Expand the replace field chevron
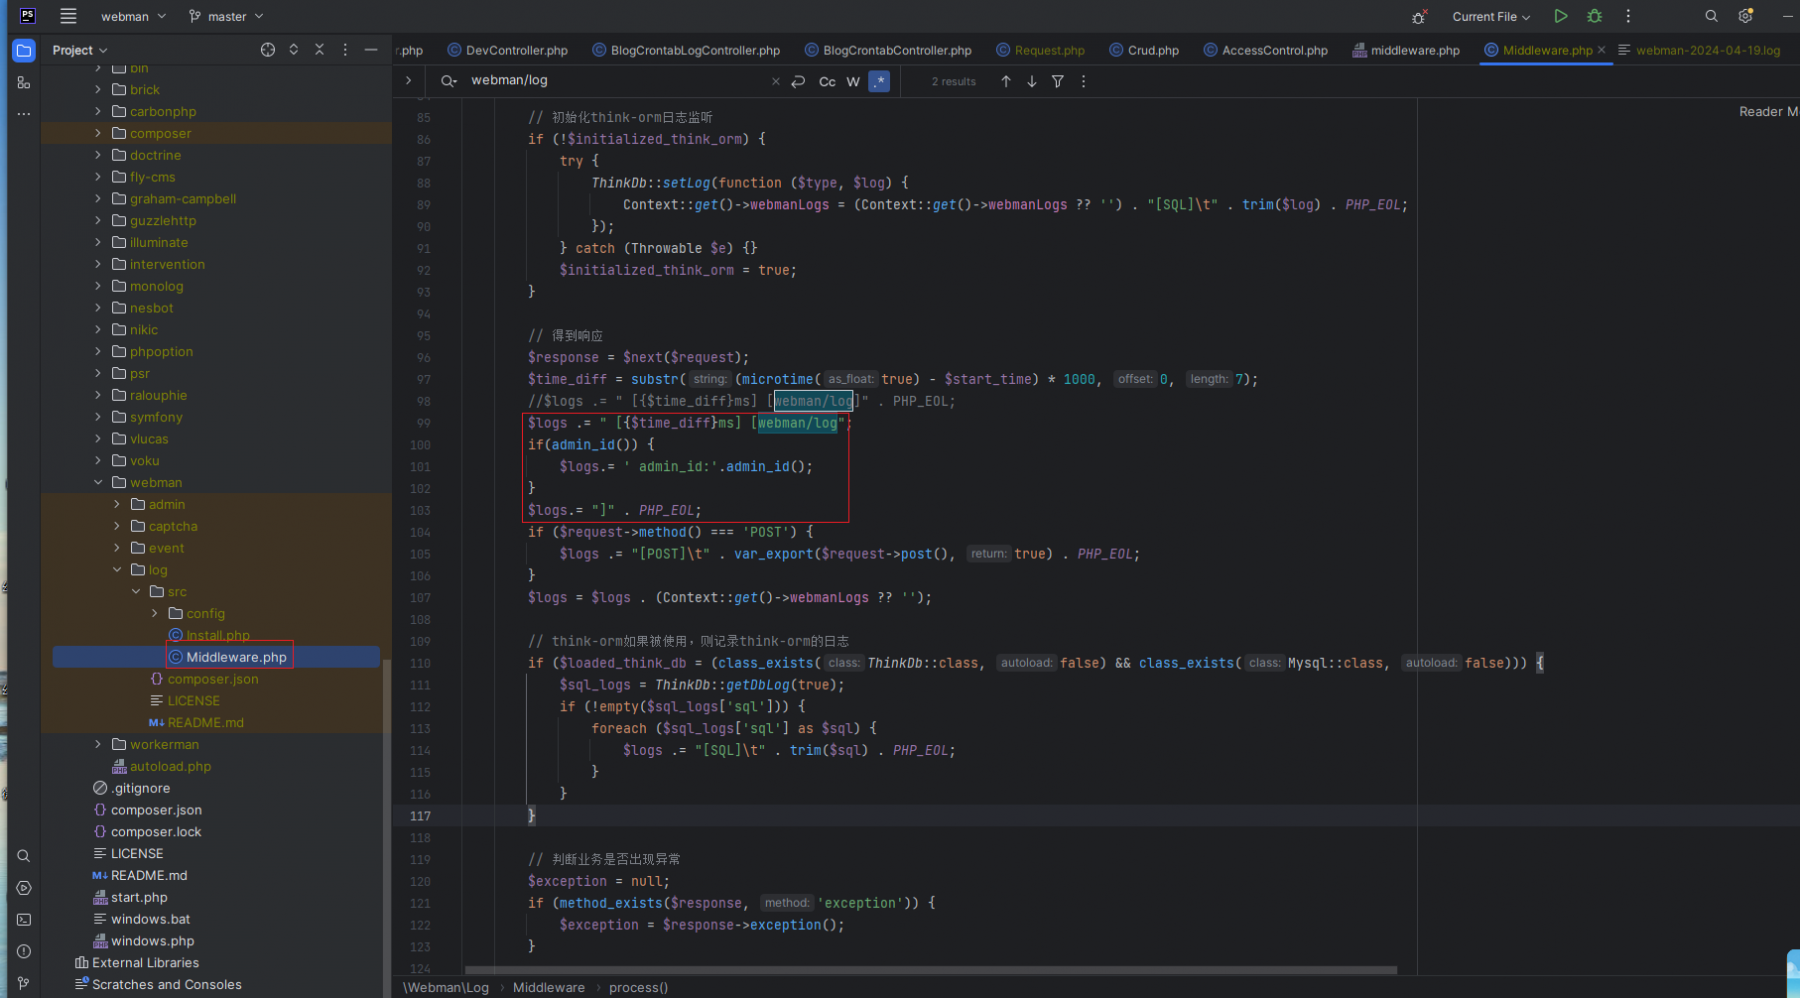This screenshot has height=998, width=1800. pos(408,80)
